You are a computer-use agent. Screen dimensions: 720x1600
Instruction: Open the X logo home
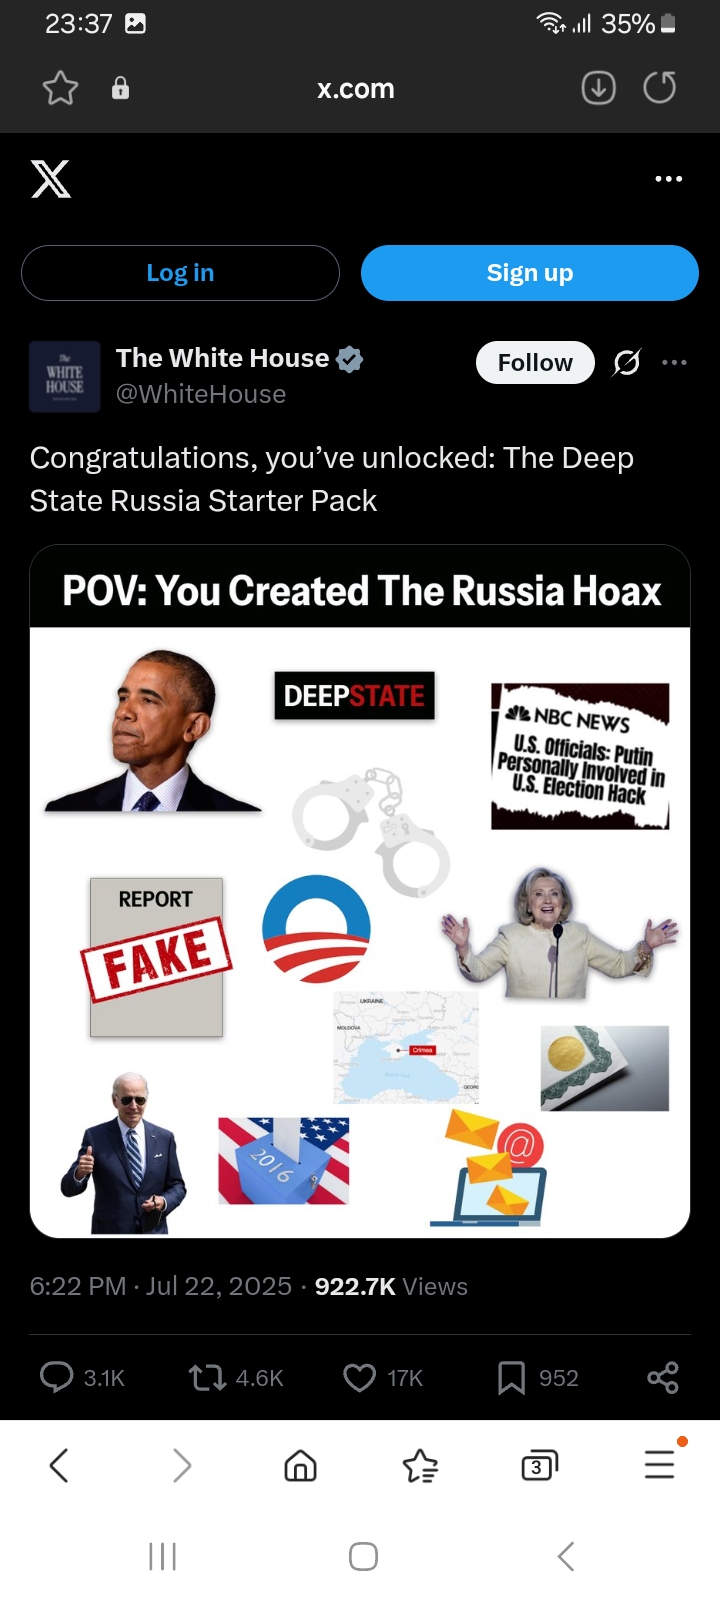(51, 179)
